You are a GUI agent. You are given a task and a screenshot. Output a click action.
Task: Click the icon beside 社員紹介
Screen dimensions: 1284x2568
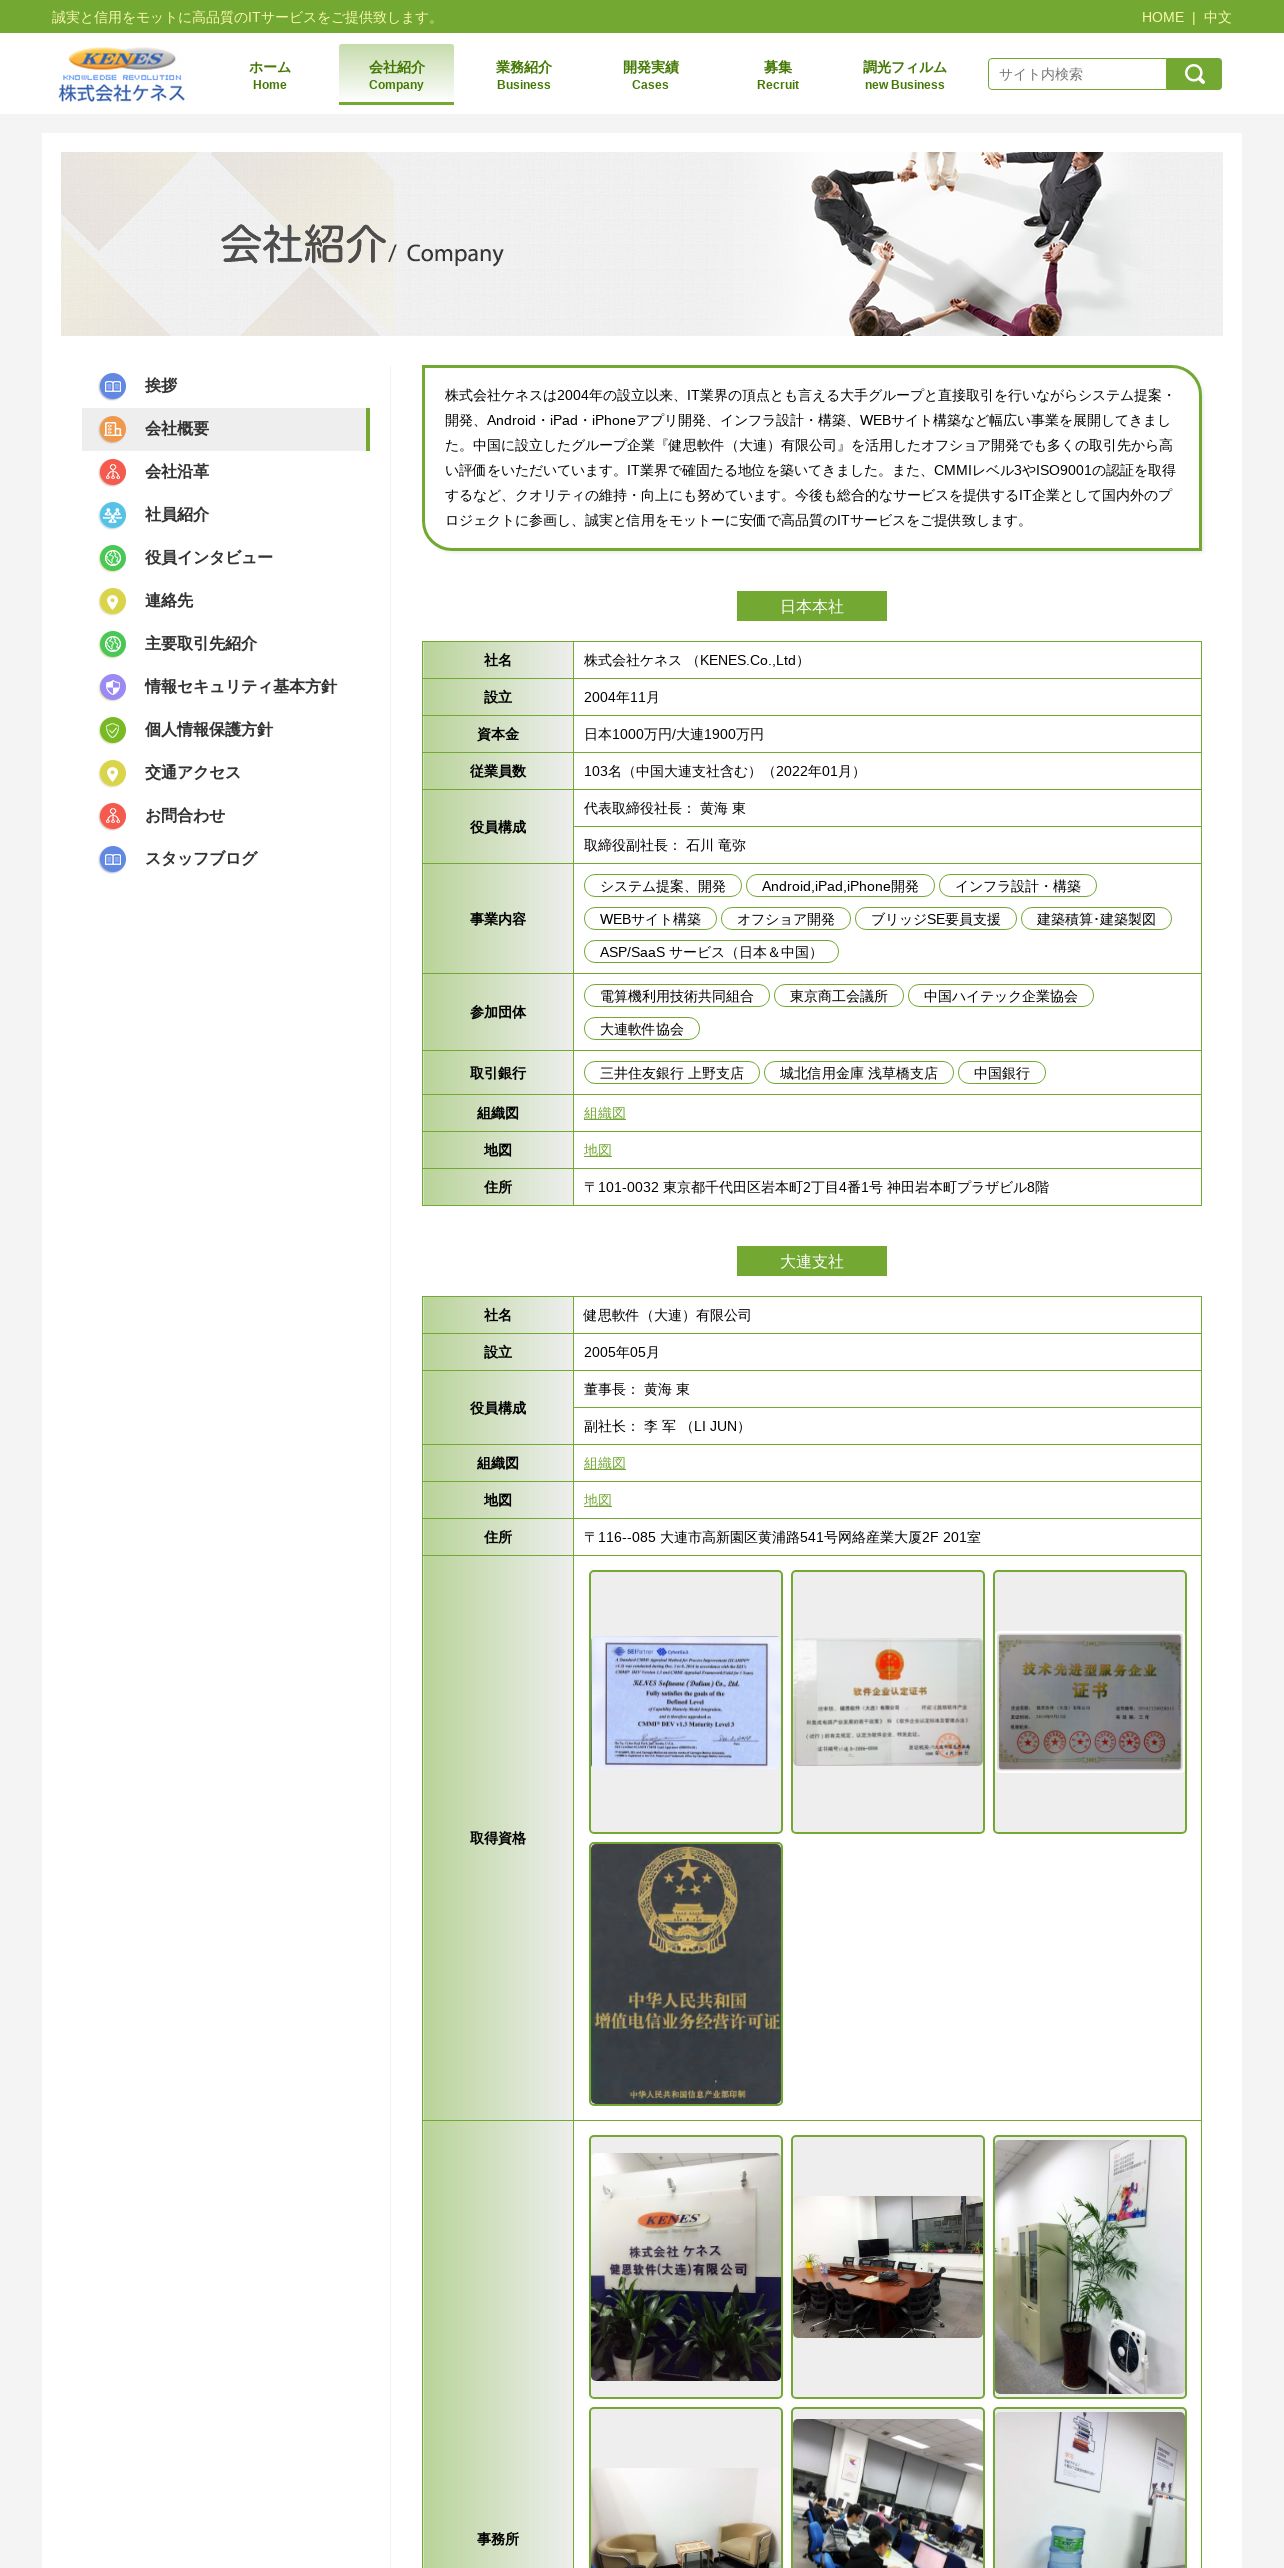click(113, 515)
